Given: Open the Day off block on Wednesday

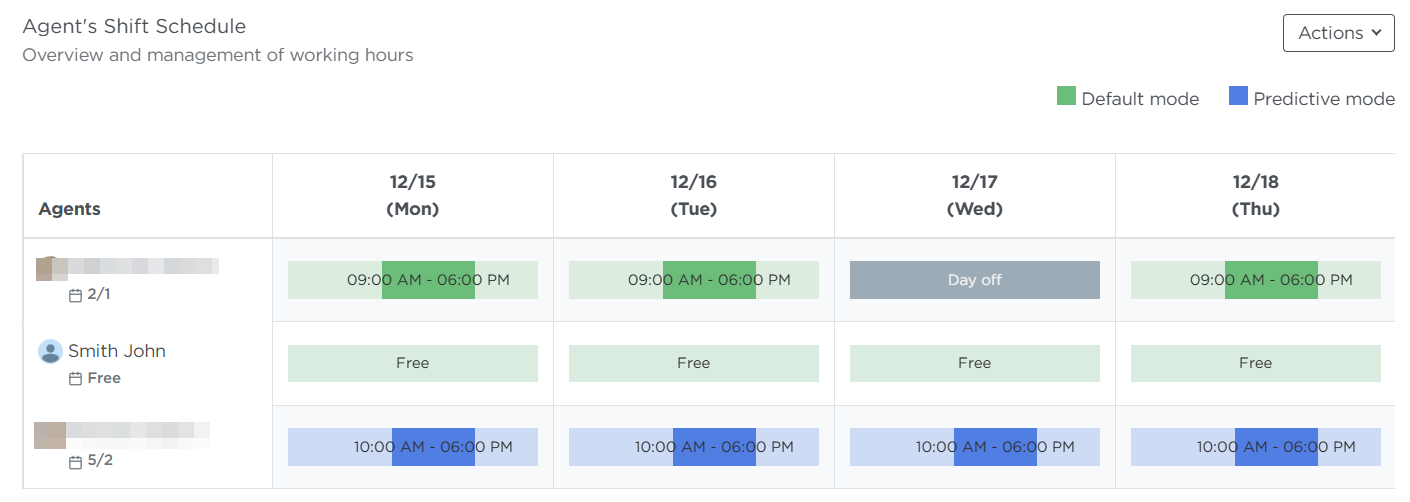Looking at the screenshot, I should pyautogui.click(x=974, y=280).
